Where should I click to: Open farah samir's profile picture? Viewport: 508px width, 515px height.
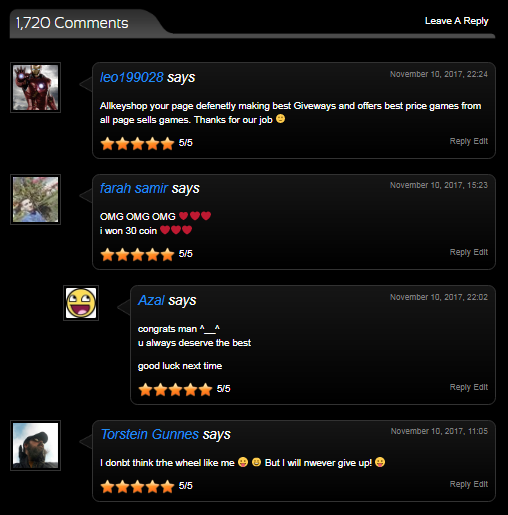tap(35, 199)
